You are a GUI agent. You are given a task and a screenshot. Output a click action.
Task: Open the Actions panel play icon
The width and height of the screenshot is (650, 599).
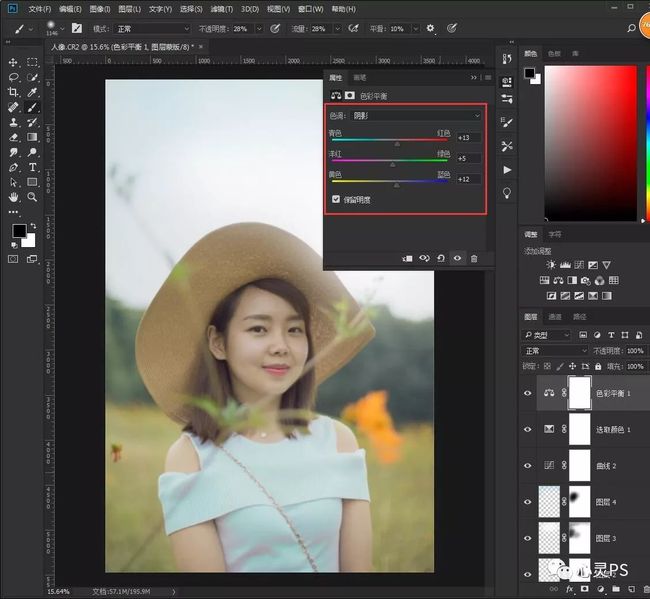pos(507,170)
